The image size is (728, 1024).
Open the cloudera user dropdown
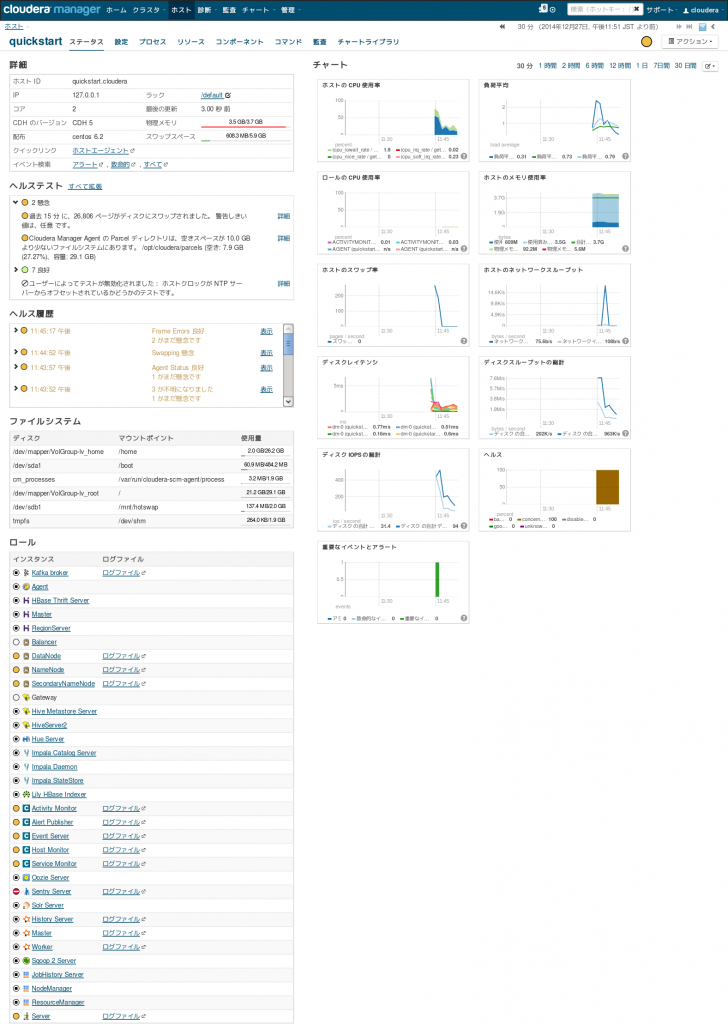click(x=701, y=10)
